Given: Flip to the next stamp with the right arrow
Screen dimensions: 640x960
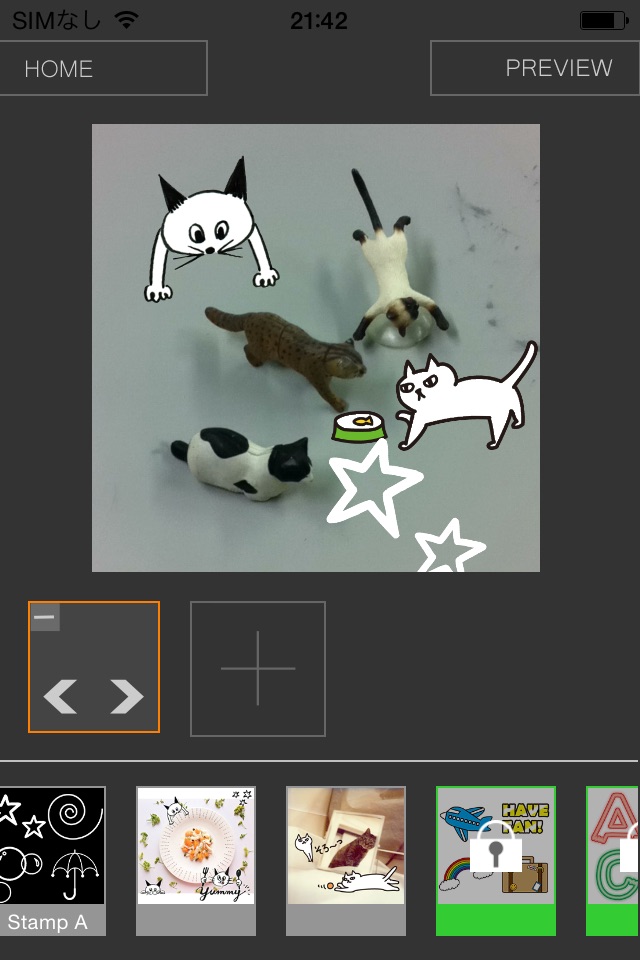Looking at the screenshot, I should 127,696.
